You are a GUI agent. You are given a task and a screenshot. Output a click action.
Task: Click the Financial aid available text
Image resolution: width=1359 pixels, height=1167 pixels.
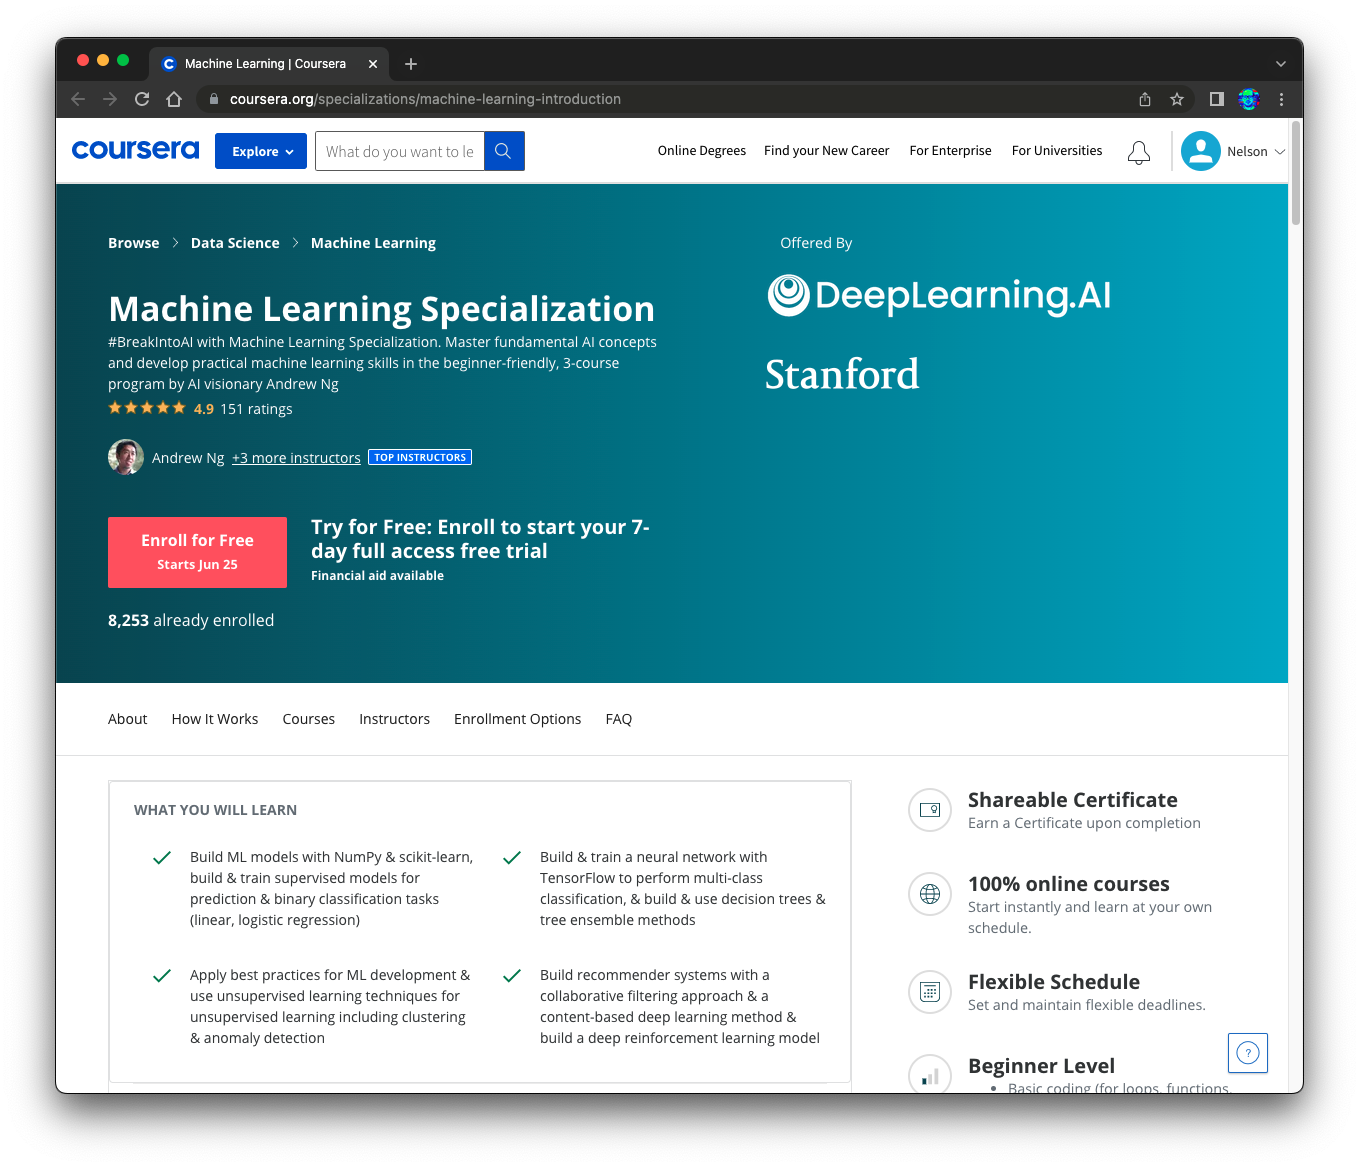[x=377, y=576]
